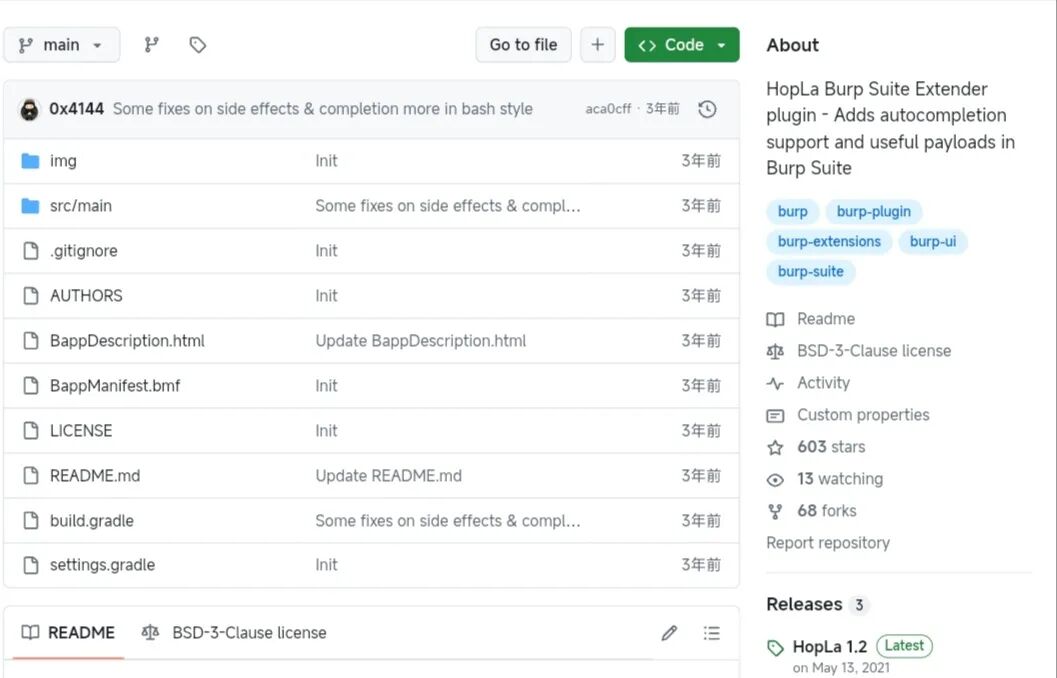The image size is (1057, 678).
Task: Open the AUTHORS file
Action: click(86, 296)
